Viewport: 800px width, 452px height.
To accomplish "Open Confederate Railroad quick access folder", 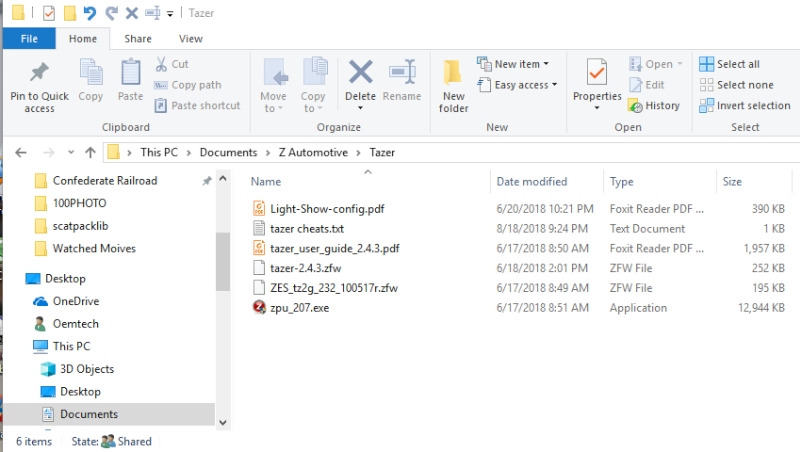I will click(x=105, y=181).
